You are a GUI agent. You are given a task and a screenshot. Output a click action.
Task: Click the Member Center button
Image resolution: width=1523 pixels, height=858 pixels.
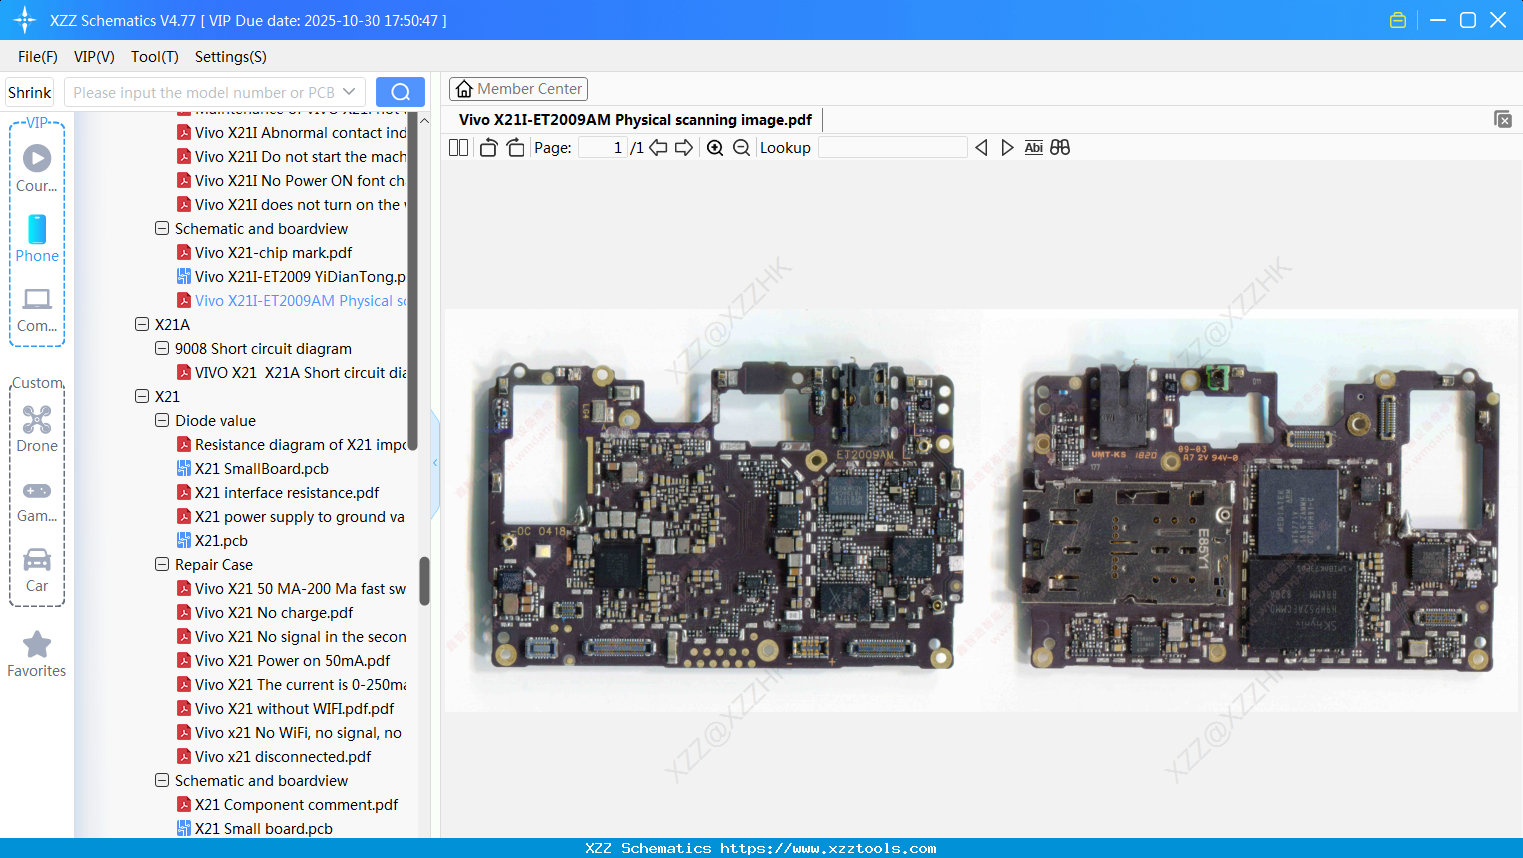[518, 88]
